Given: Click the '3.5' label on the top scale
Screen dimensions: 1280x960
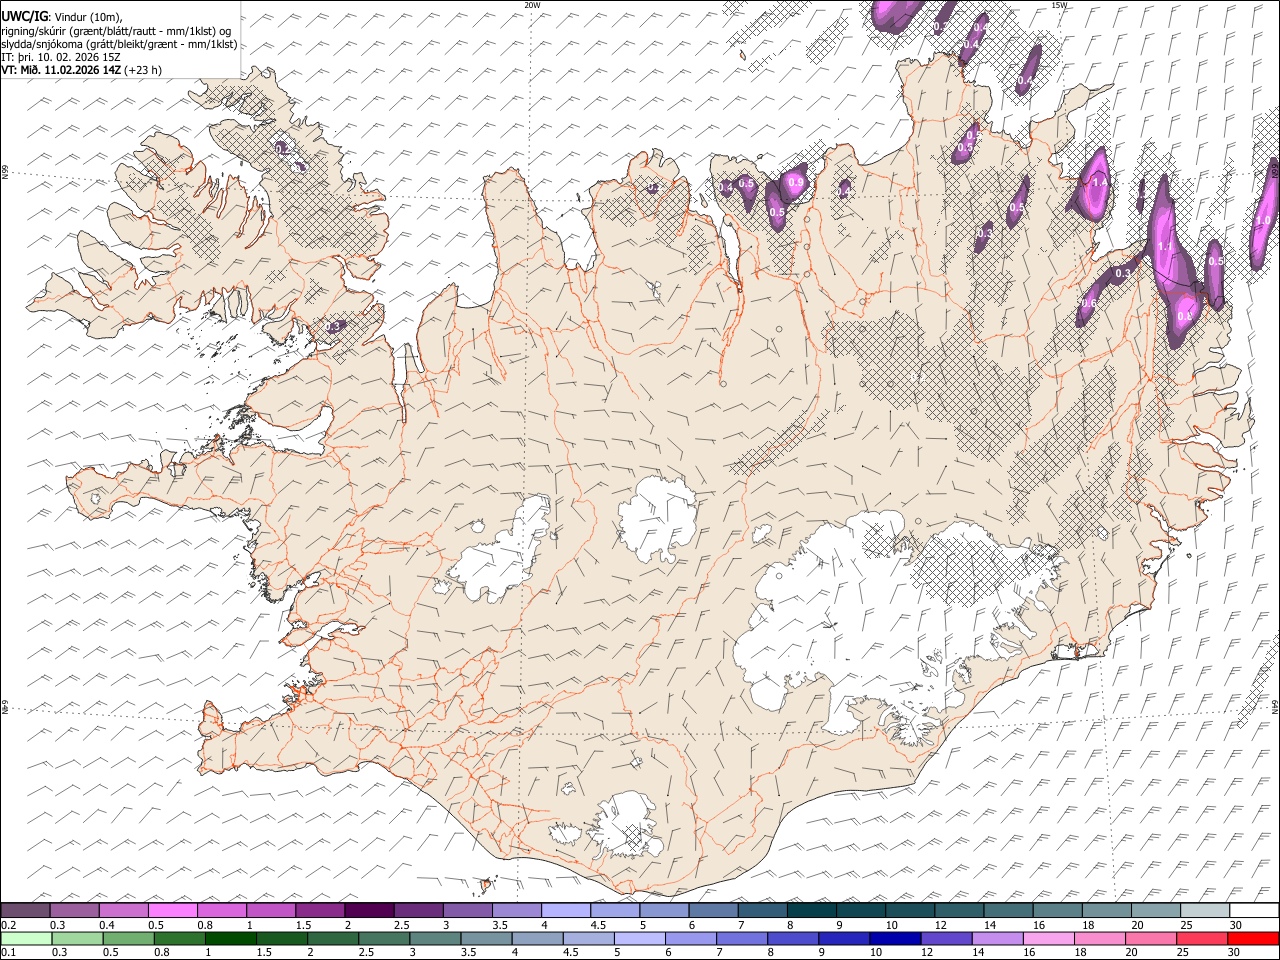Looking at the screenshot, I should [x=500, y=925].
